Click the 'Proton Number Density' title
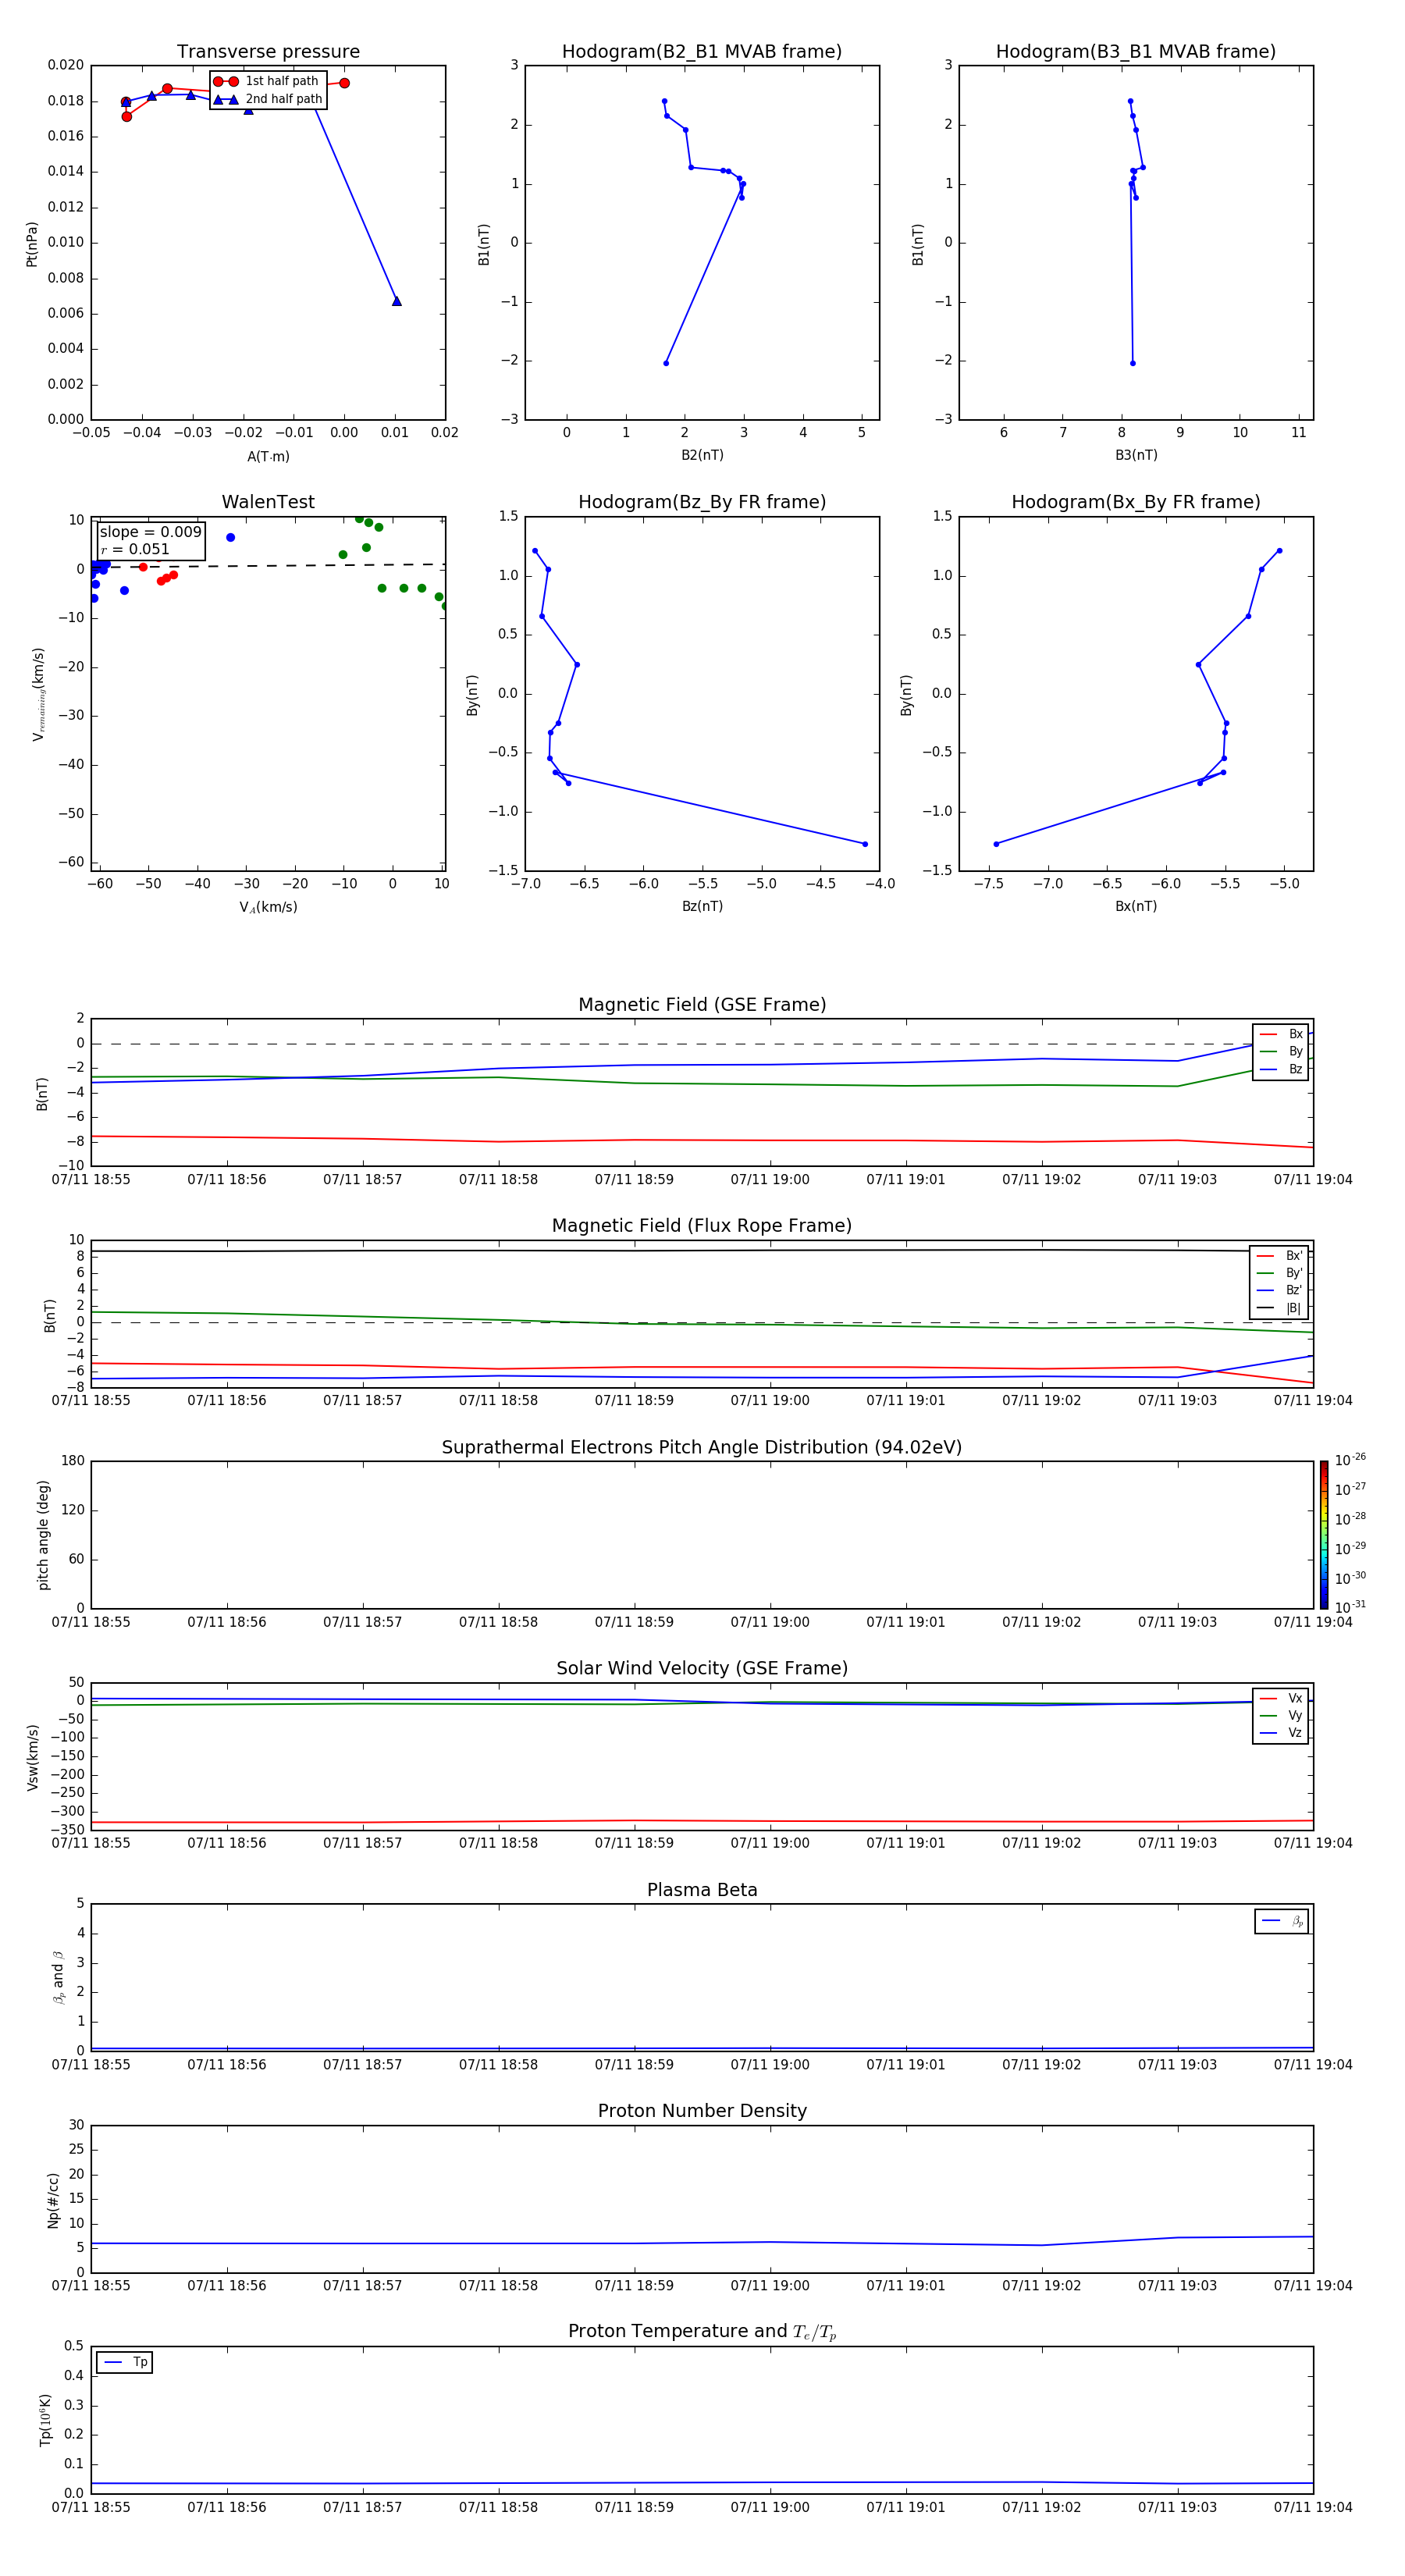 pos(702,2111)
